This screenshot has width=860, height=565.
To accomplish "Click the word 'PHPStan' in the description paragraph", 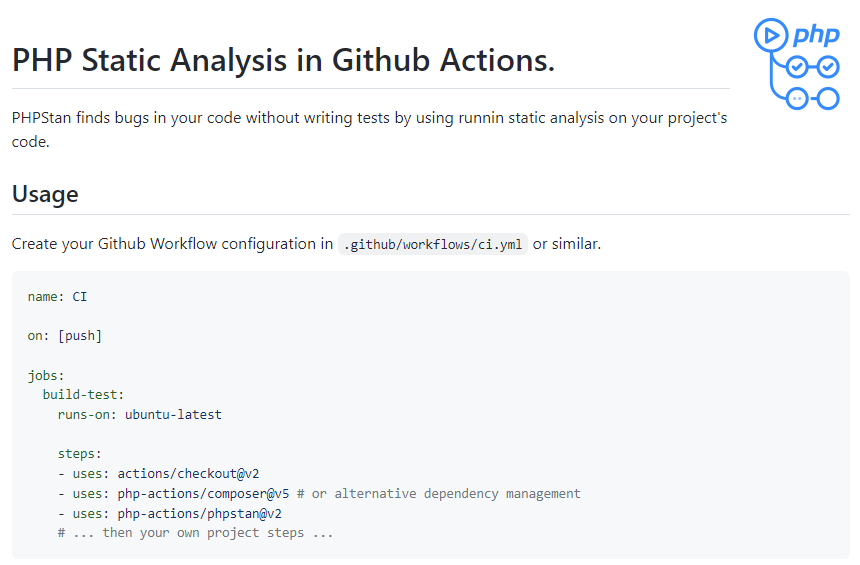I will tap(44, 118).
